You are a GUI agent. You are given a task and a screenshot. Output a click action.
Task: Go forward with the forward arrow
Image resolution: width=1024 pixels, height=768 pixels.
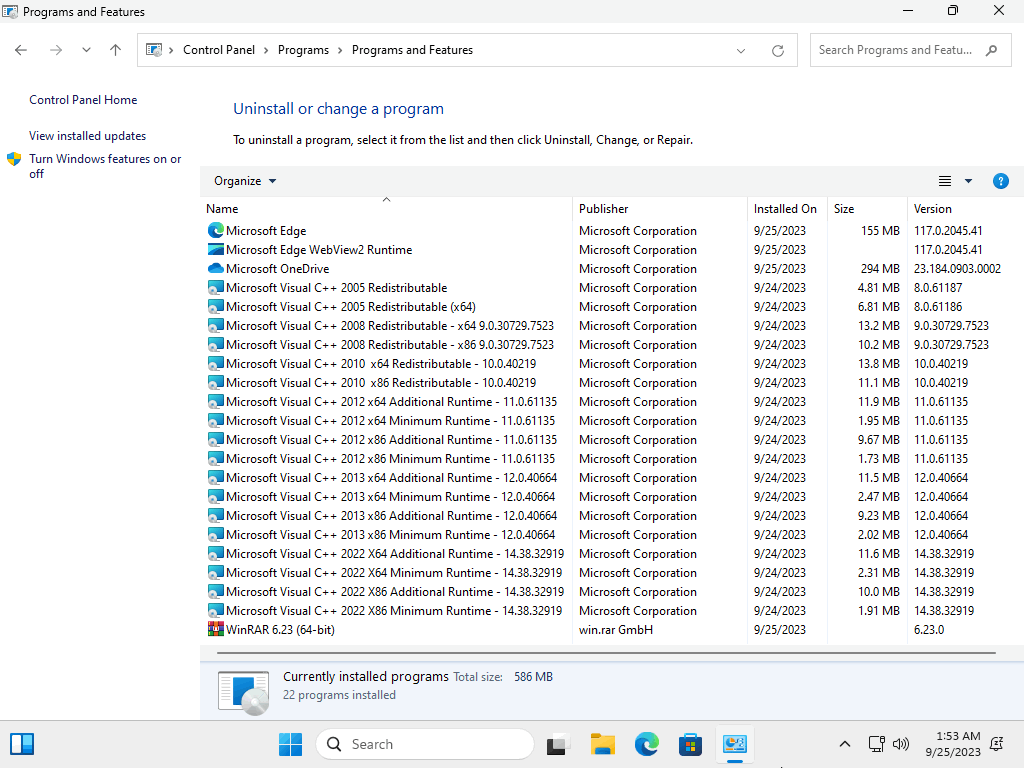tap(56, 50)
